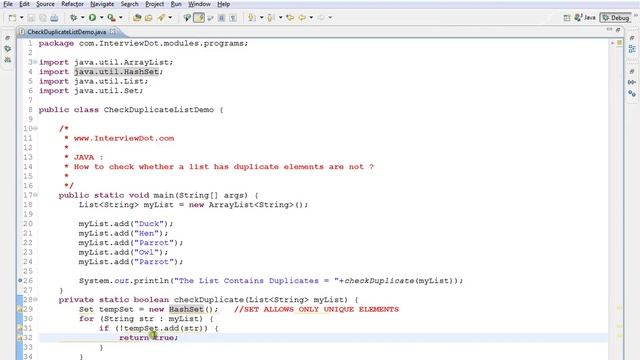Select the CheckDuplicateListDemo.java editor tab

[x=67, y=32]
